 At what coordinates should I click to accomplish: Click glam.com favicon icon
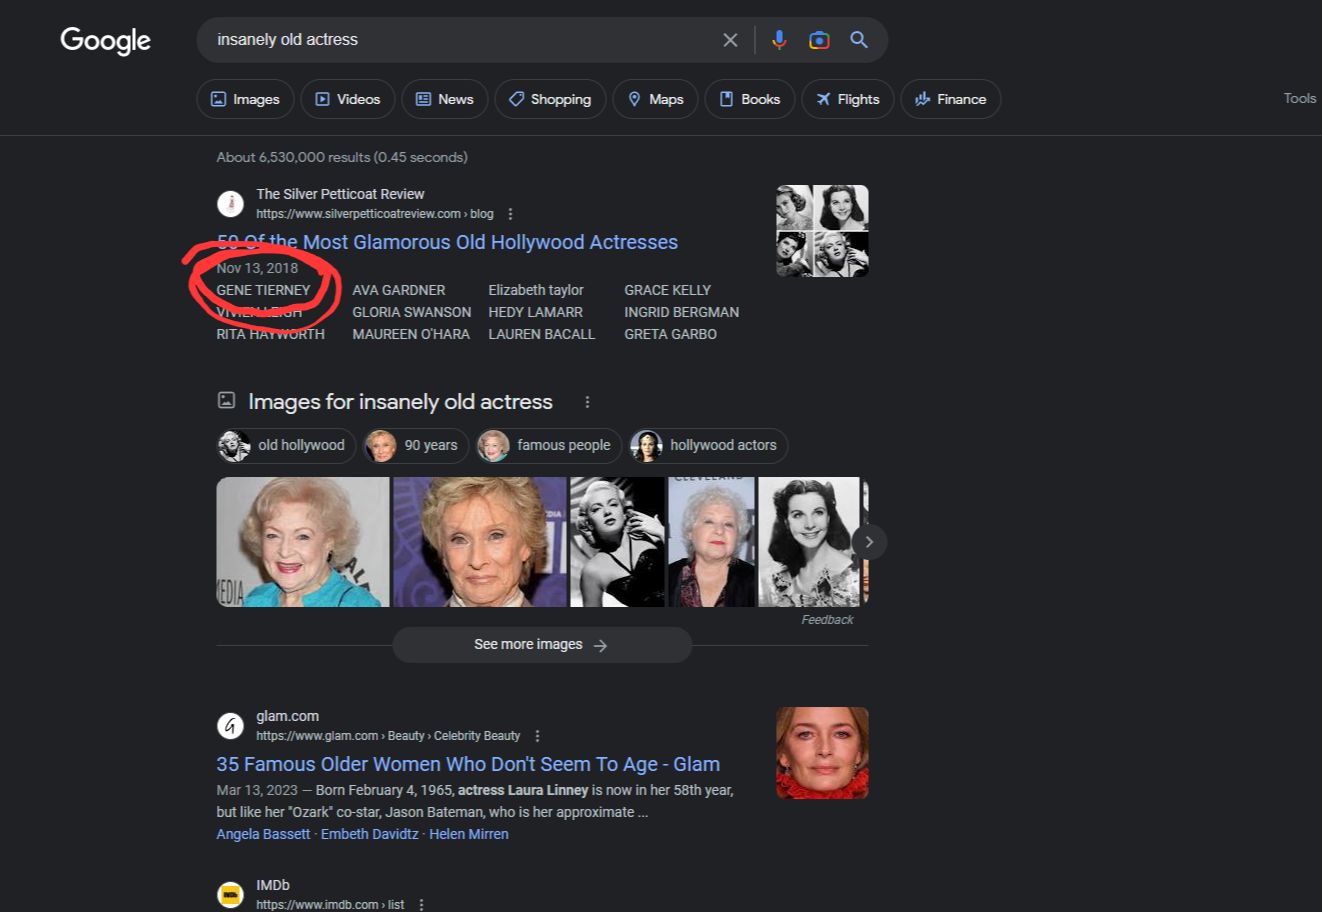(231, 725)
